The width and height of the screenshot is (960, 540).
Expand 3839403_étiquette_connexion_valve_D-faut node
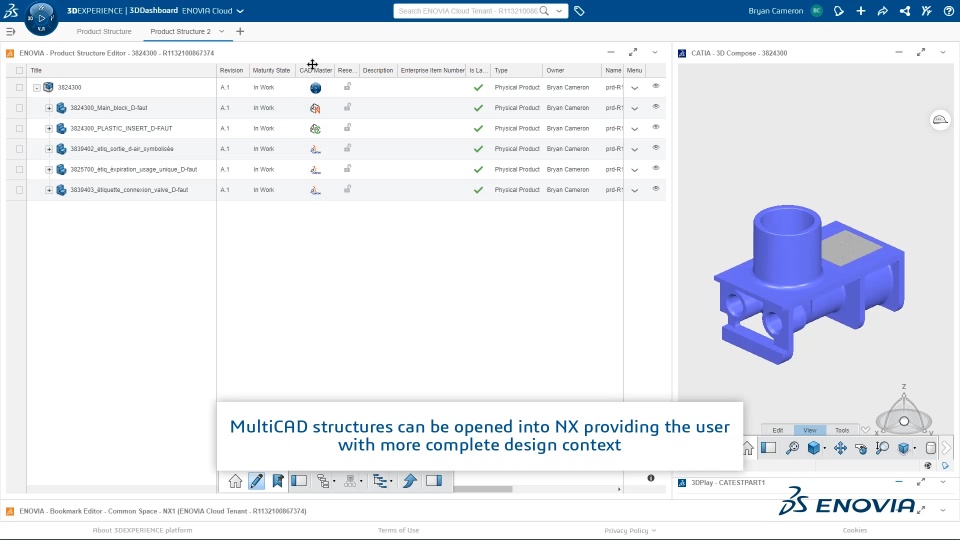[49, 190]
